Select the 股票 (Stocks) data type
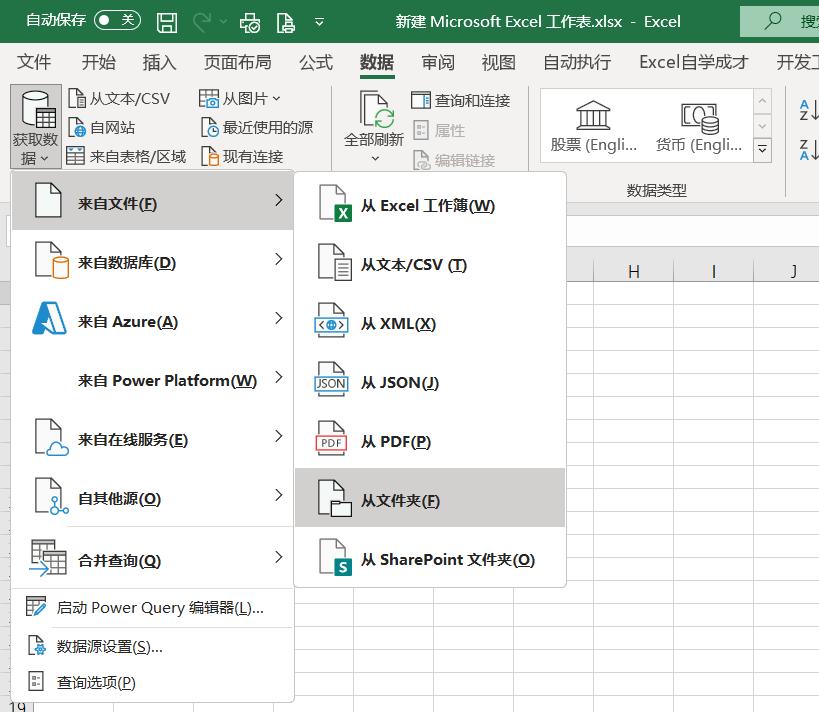This screenshot has width=819, height=712. coord(593,127)
